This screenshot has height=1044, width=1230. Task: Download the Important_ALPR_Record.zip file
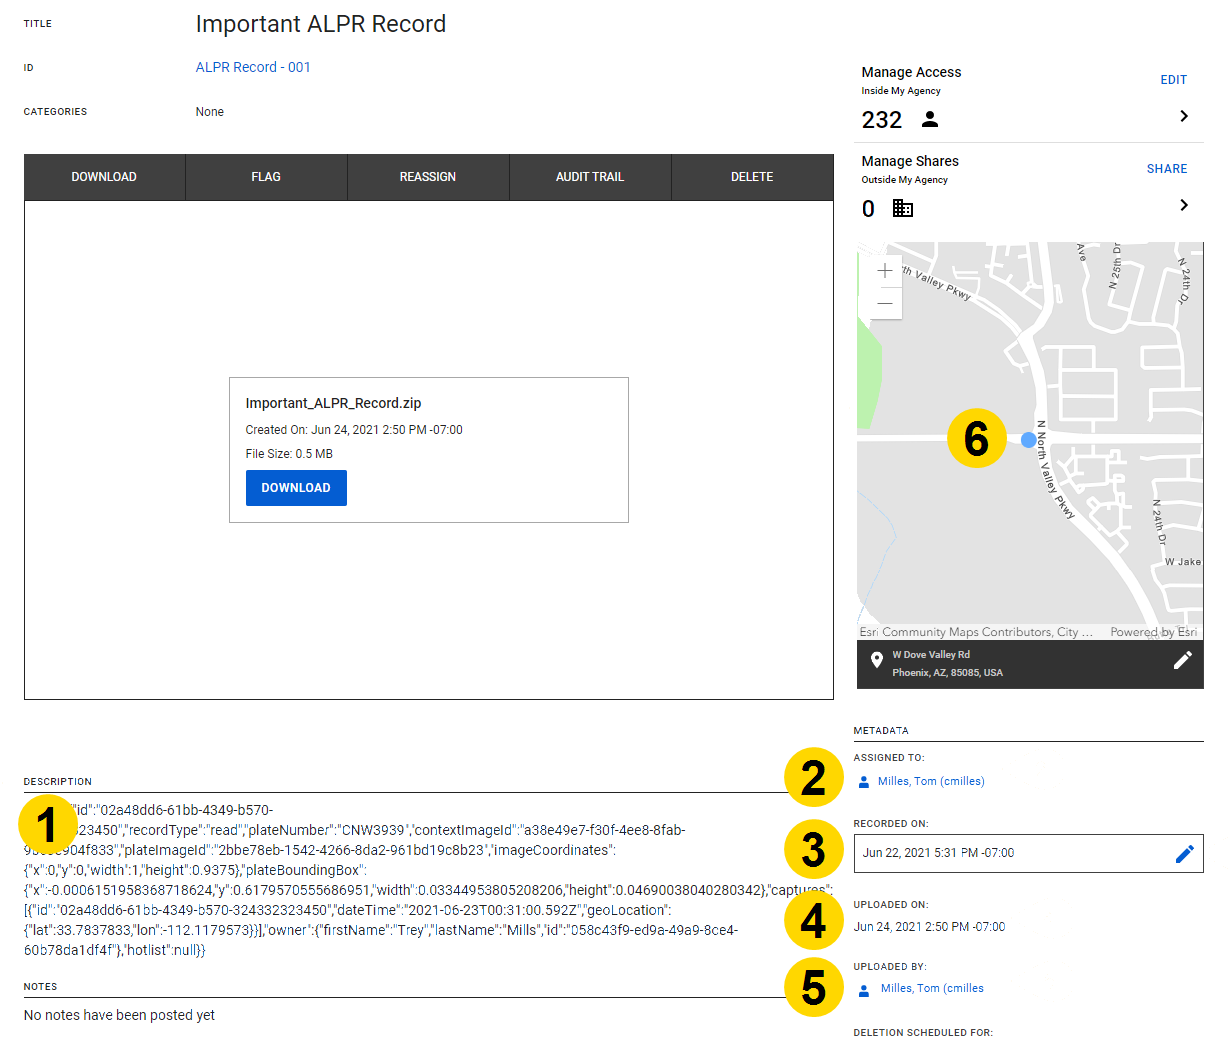pos(296,487)
